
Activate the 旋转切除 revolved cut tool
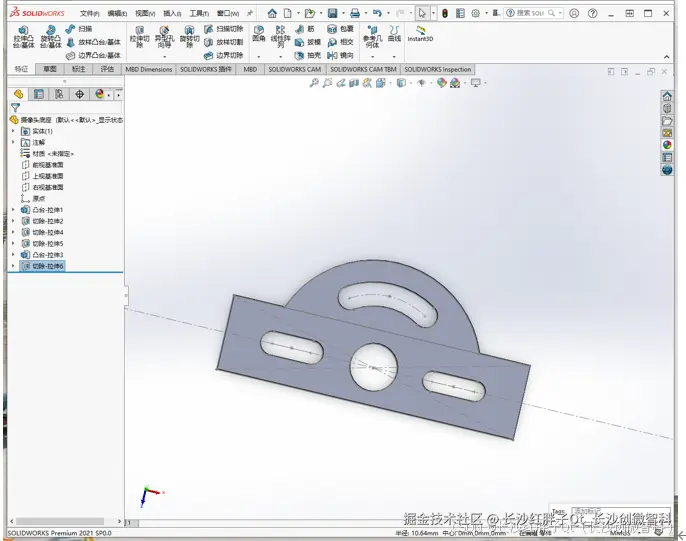tap(189, 36)
